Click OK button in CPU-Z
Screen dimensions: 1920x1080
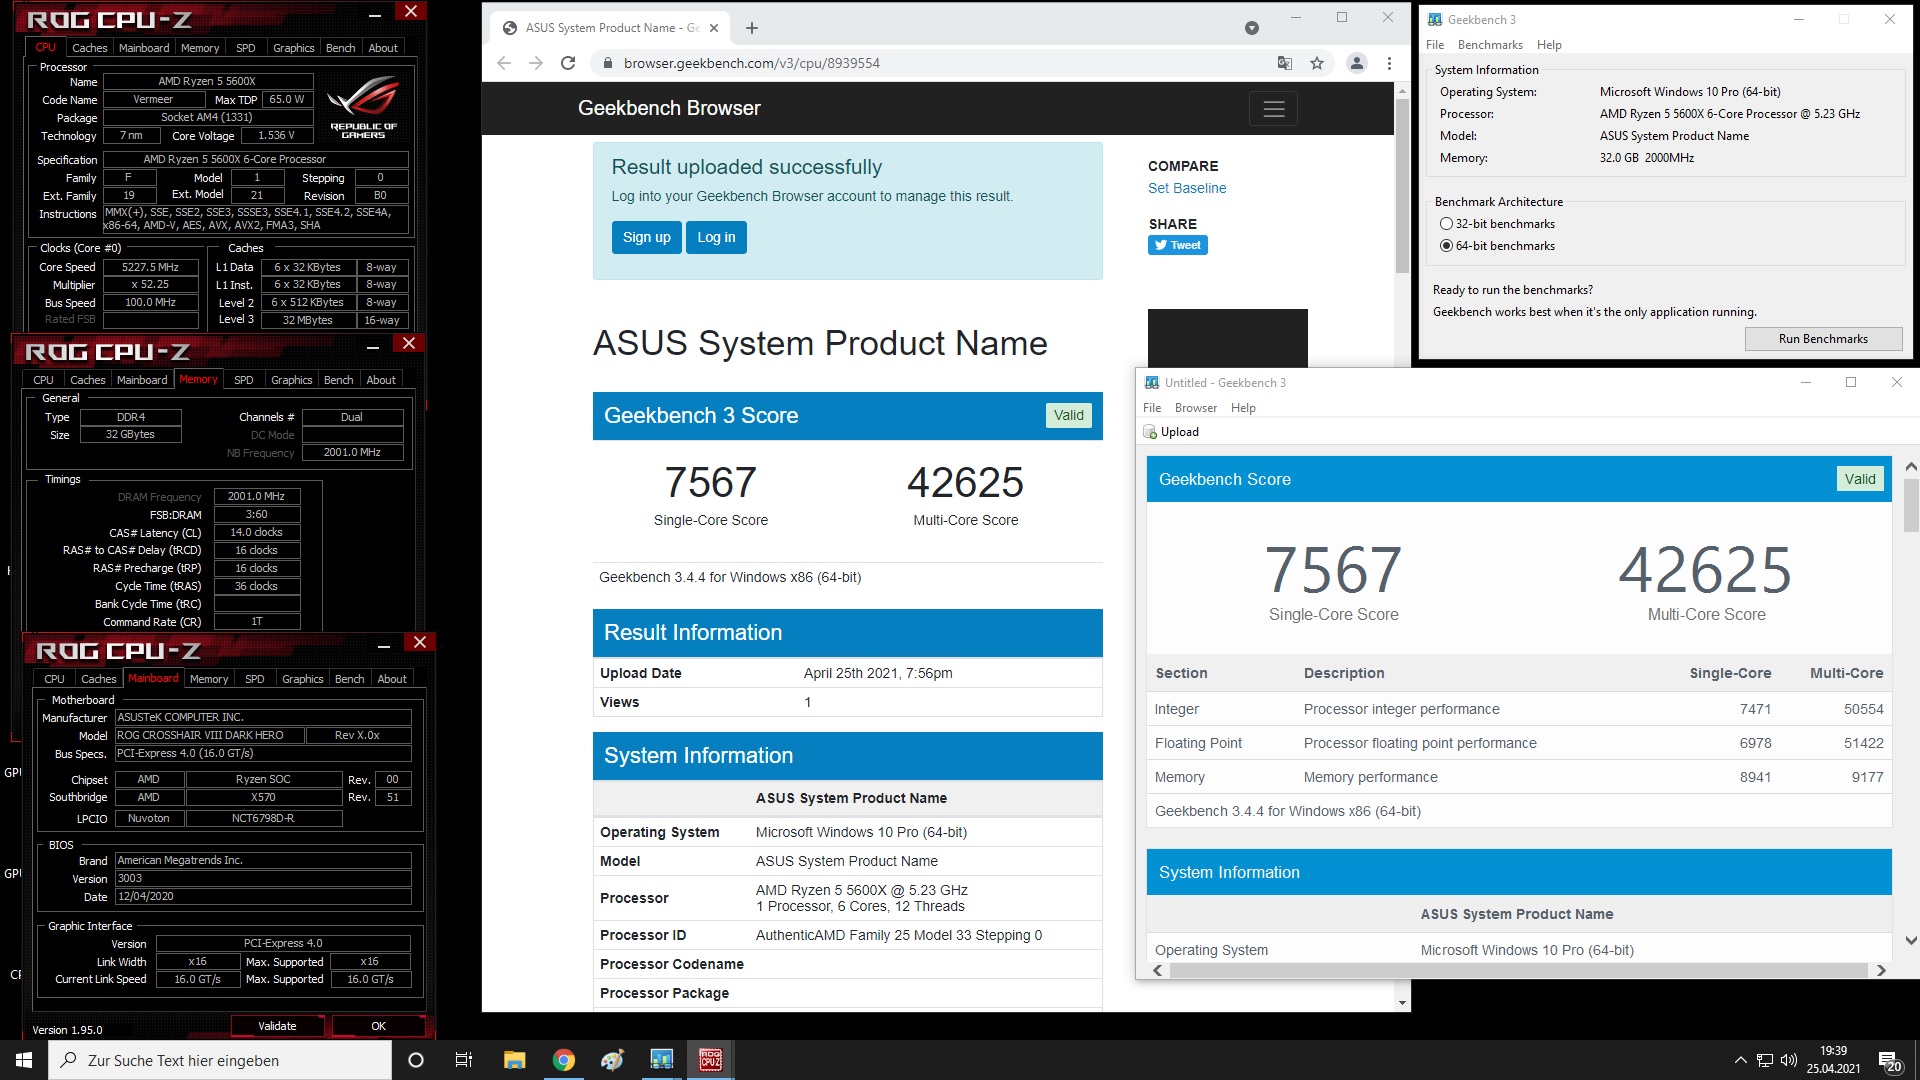click(378, 1026)
